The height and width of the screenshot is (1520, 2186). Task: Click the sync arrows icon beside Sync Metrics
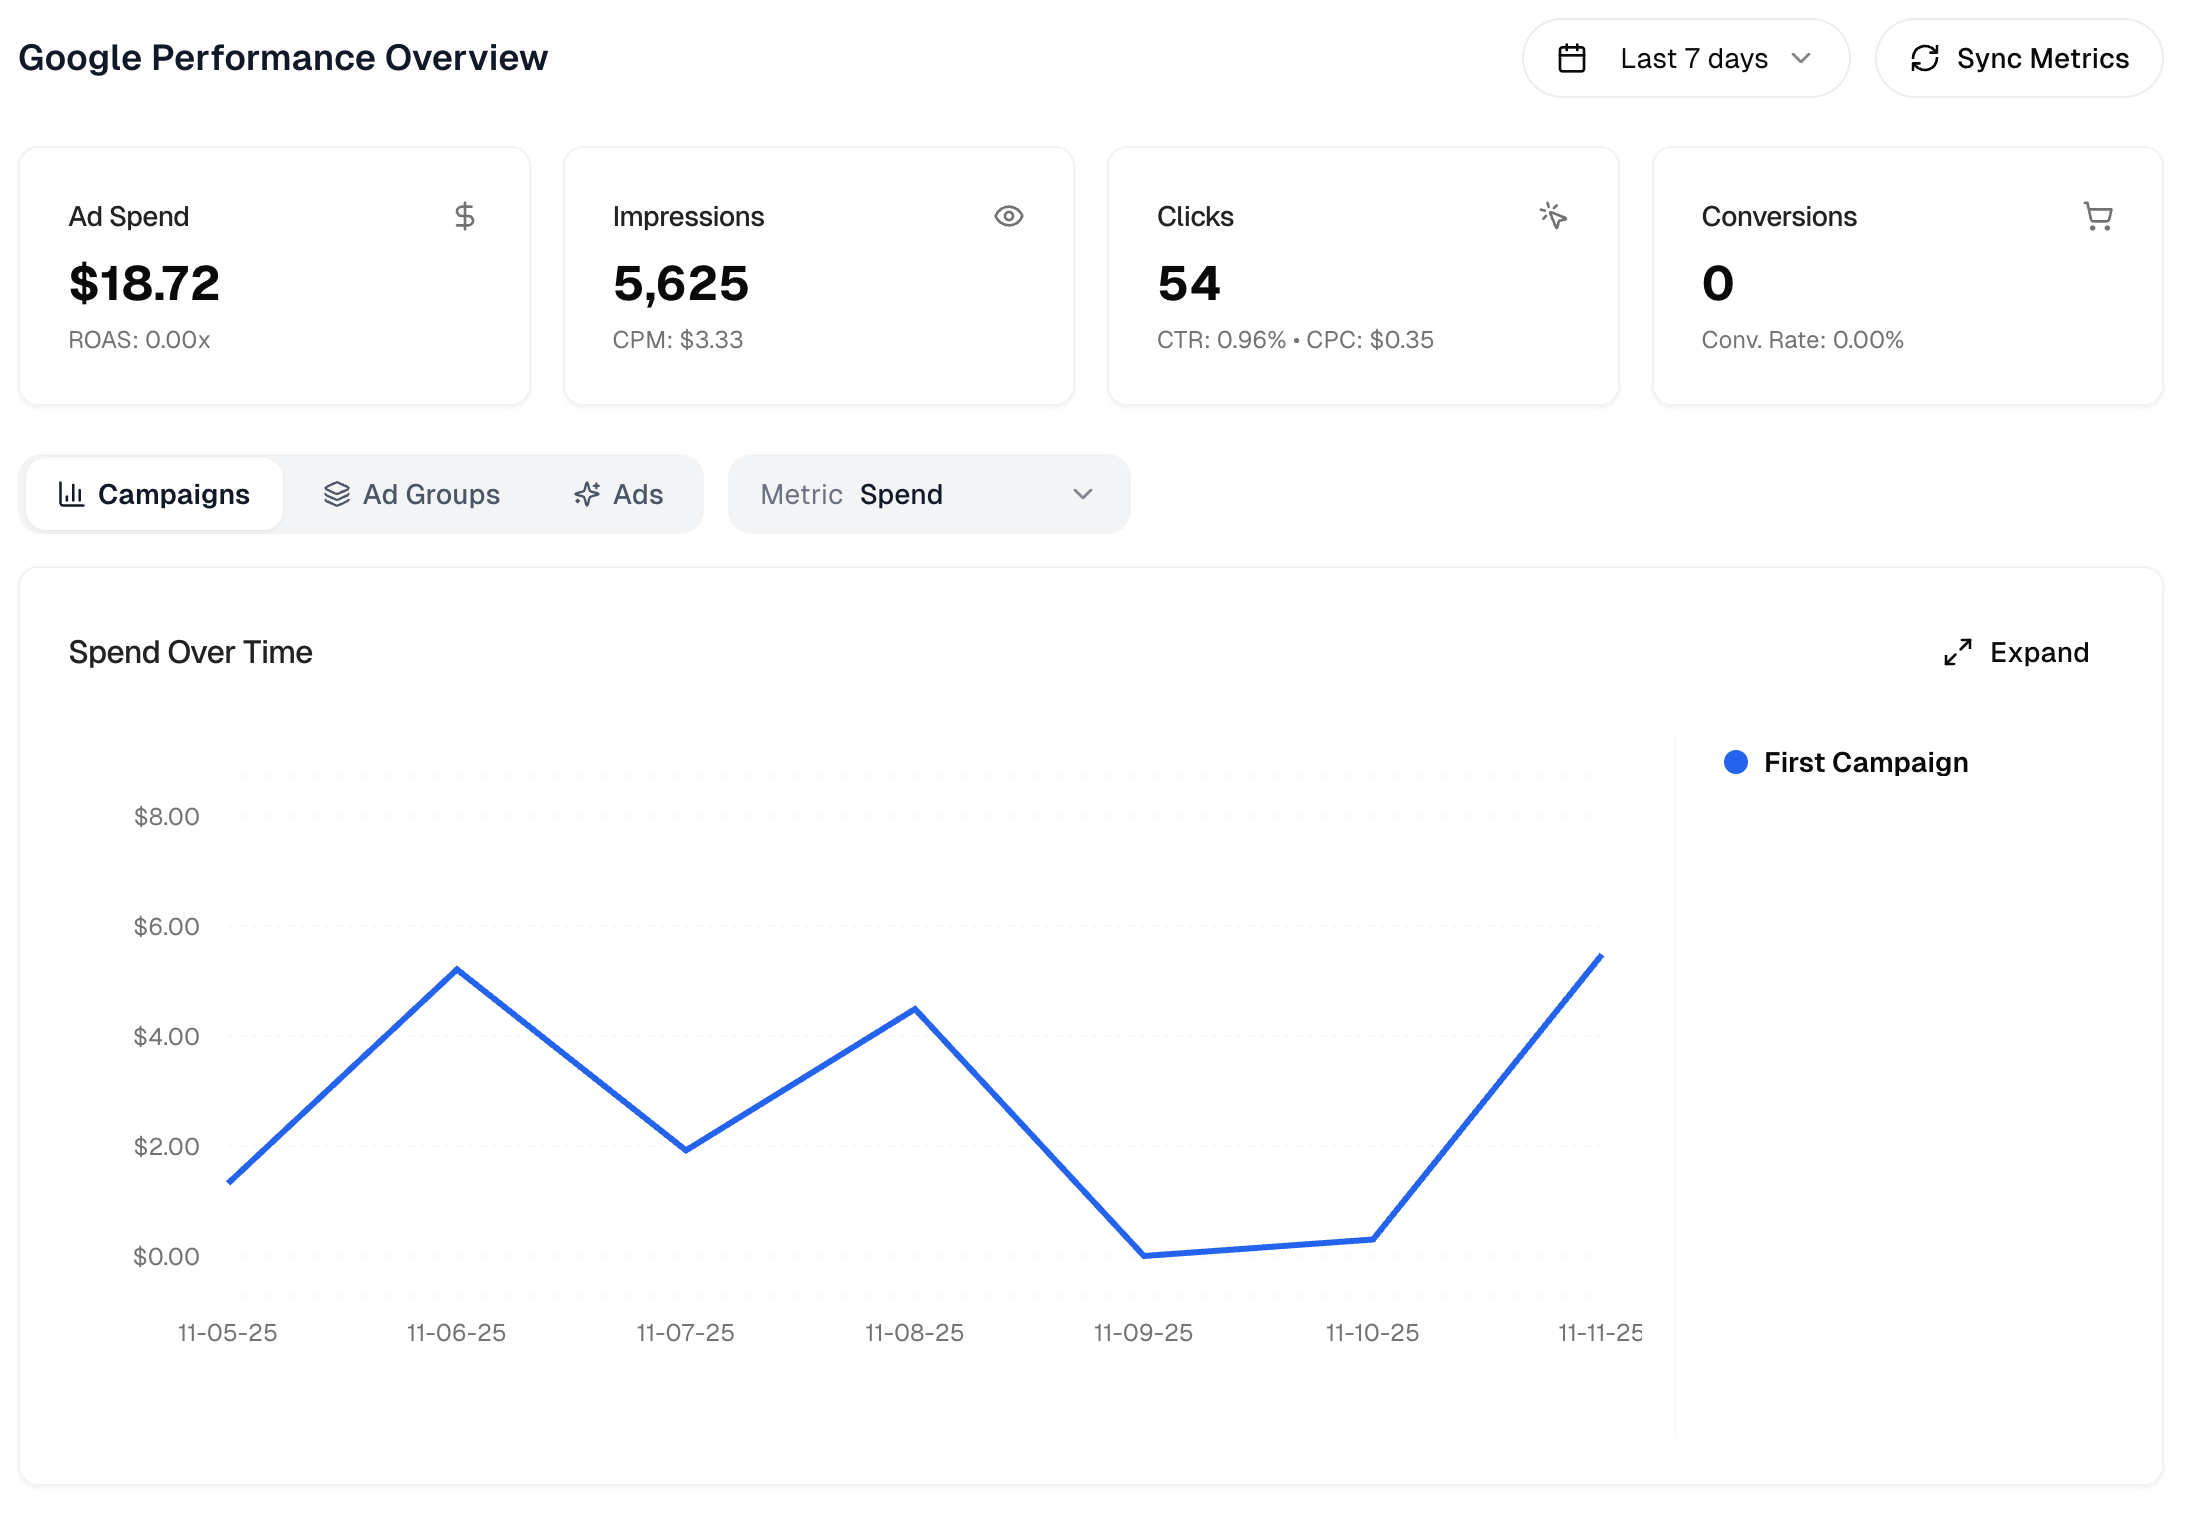click(x=1925, y=58)
